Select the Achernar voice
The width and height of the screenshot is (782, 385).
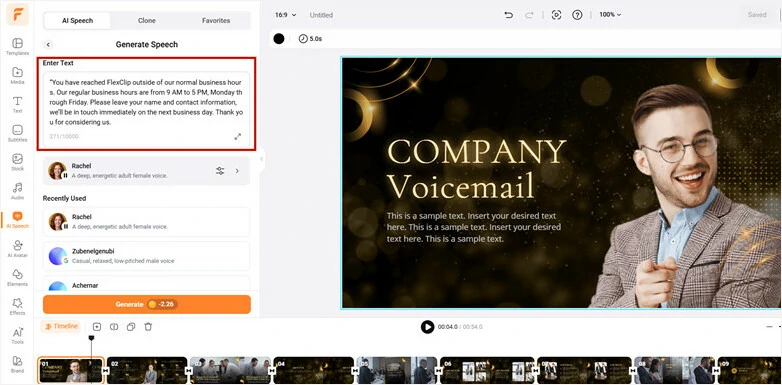pyautogui.click(x=146, y=284)
